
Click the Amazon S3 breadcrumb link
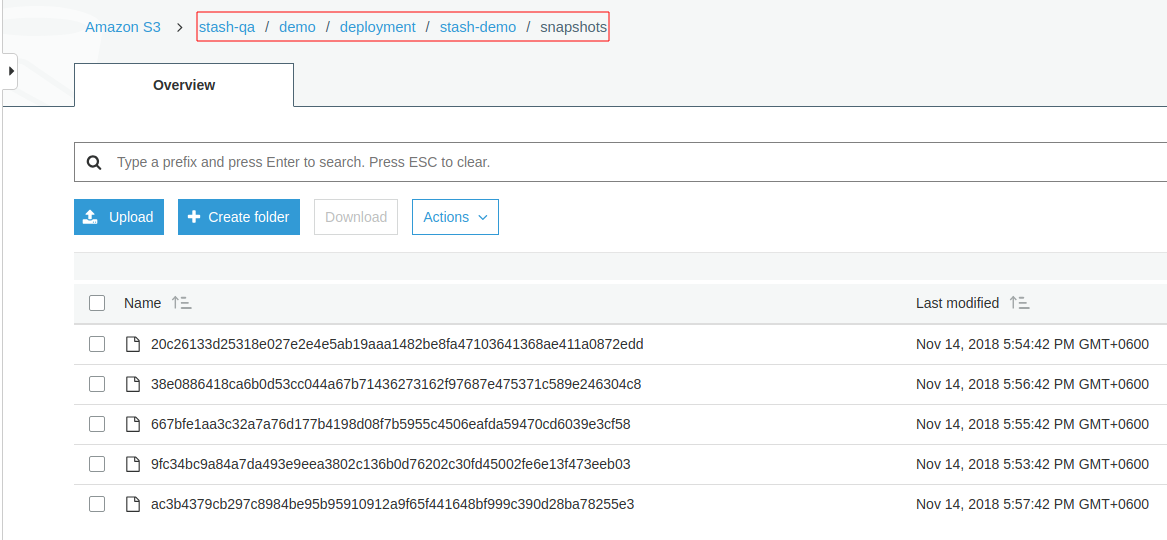coord(123,28)
